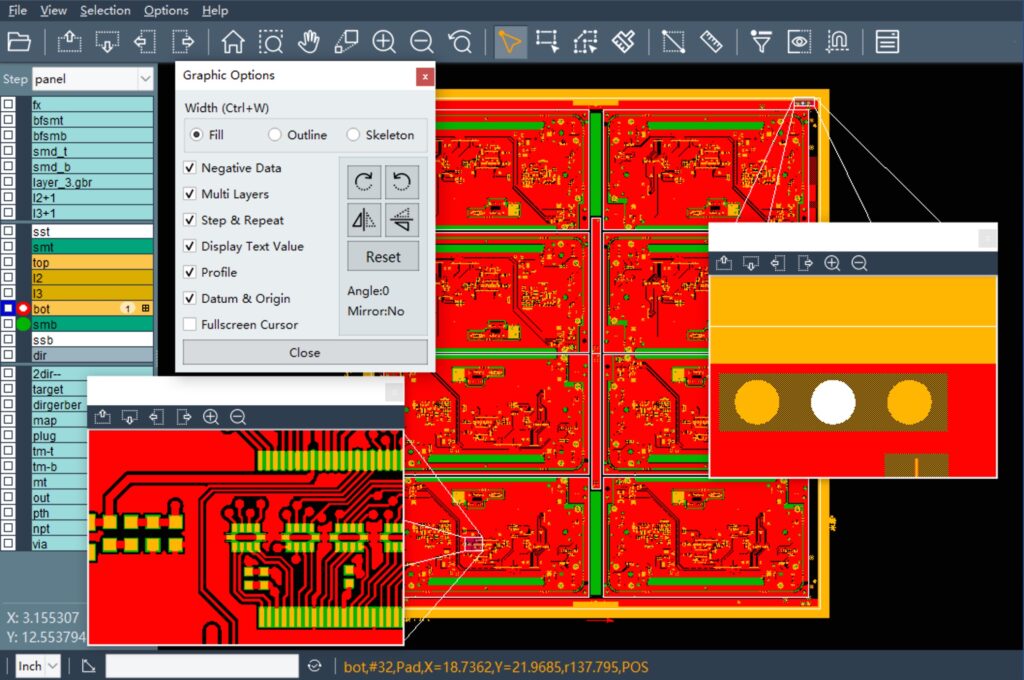Screen dimensions: 1024x680
Task: Click the green color circle on smb layer
Action: (23, 325)
